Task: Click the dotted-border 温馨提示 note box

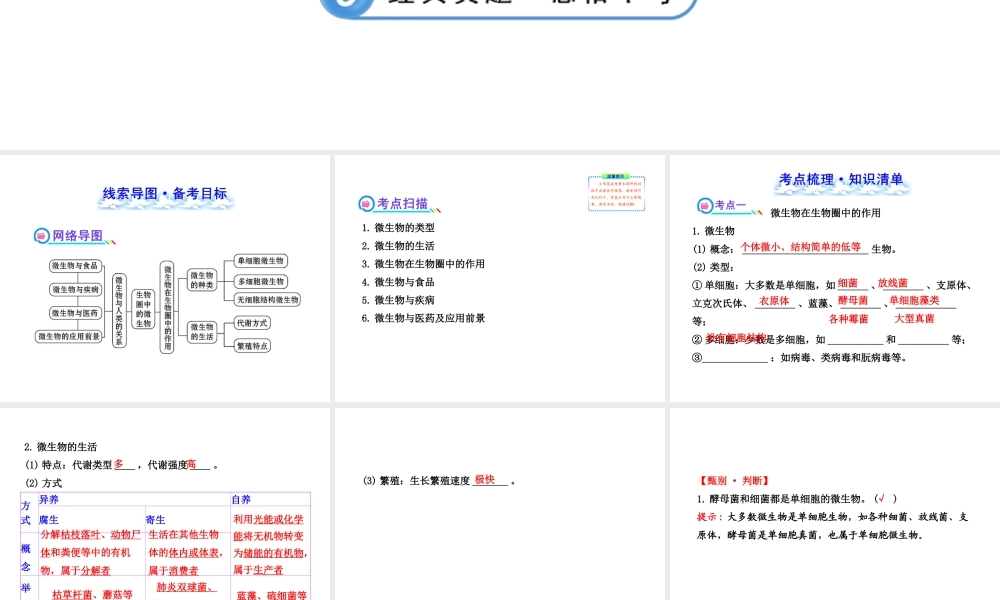Action: tap(616, 193)
